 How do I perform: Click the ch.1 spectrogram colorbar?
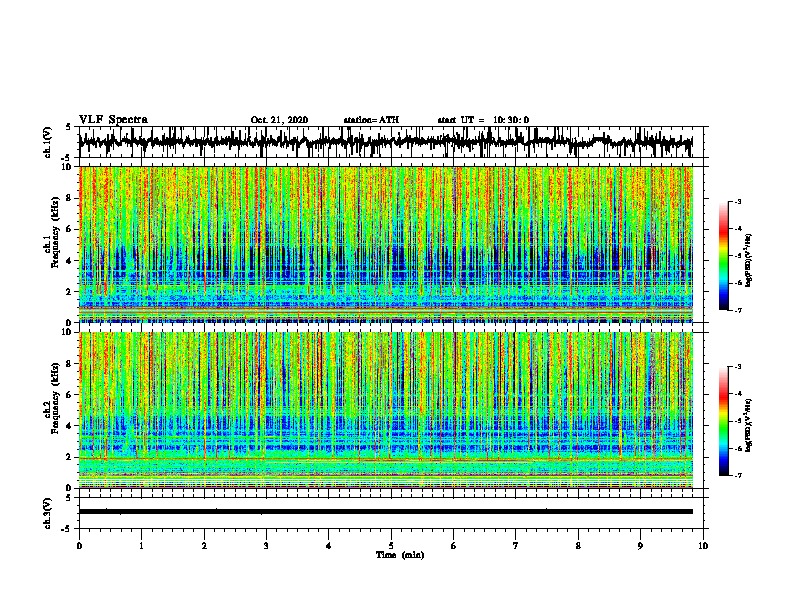[x=724, y=256]
